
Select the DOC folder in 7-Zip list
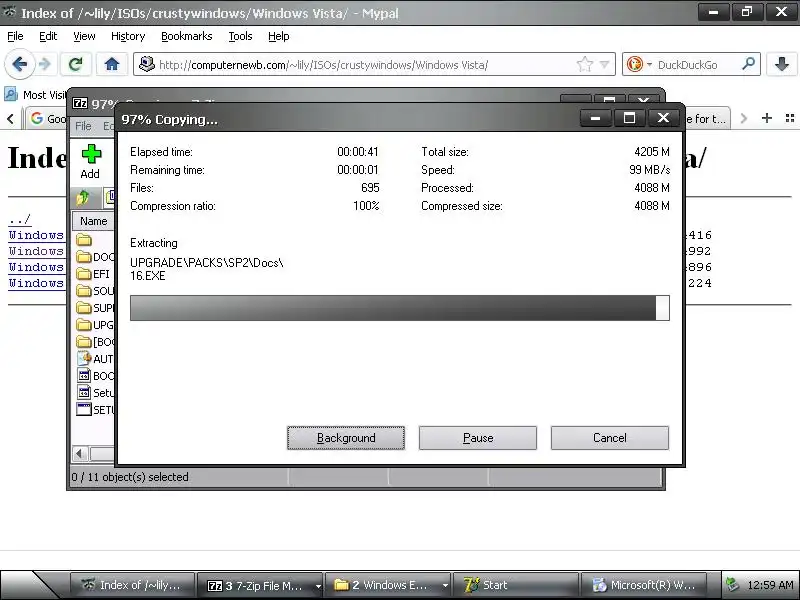[95, 257]
